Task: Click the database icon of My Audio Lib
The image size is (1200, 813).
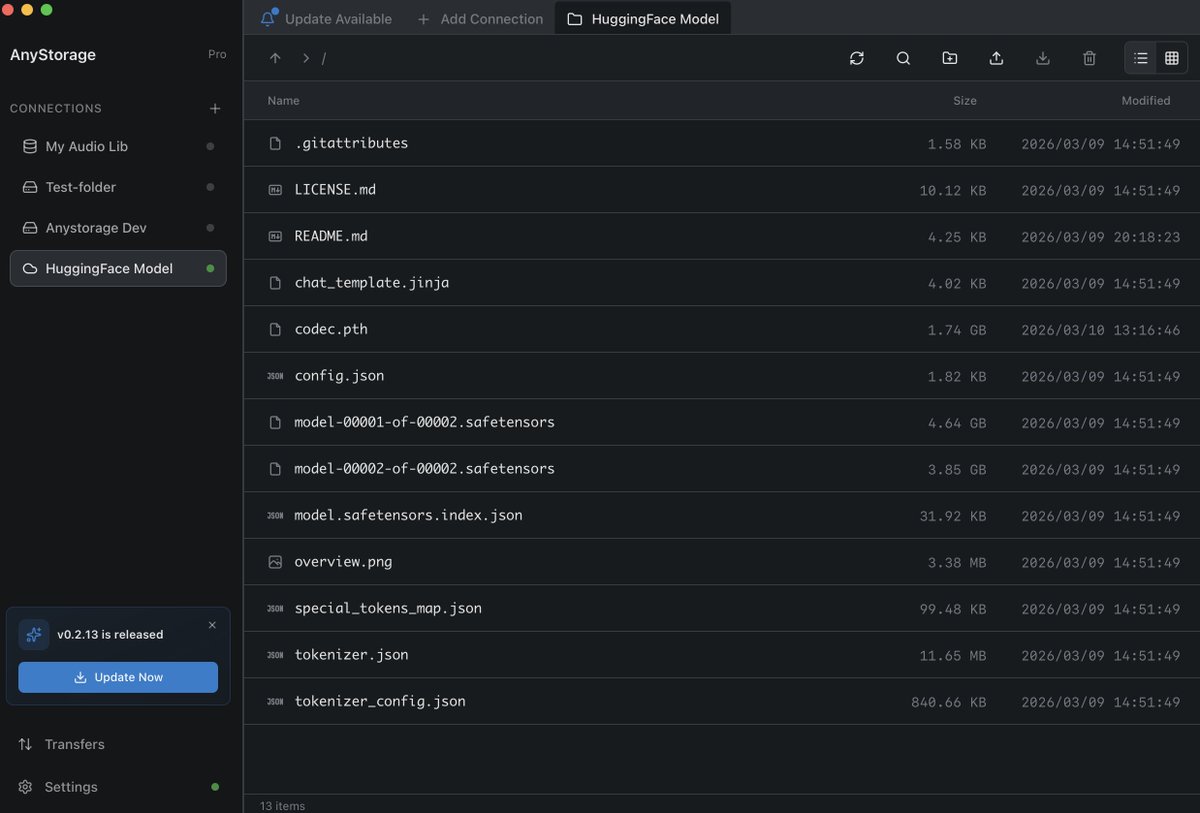Action: click(x=29, y=146)
